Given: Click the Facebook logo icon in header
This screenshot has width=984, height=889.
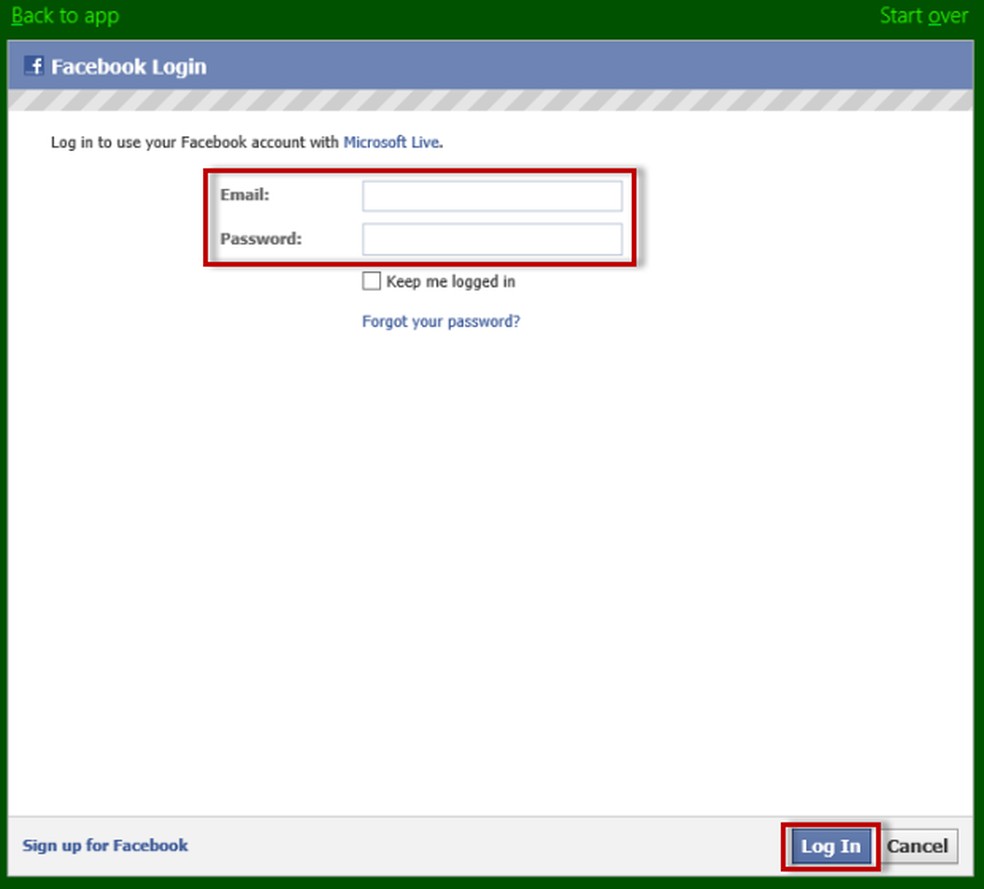Looking at the screenshot, I should coord(33,65).
